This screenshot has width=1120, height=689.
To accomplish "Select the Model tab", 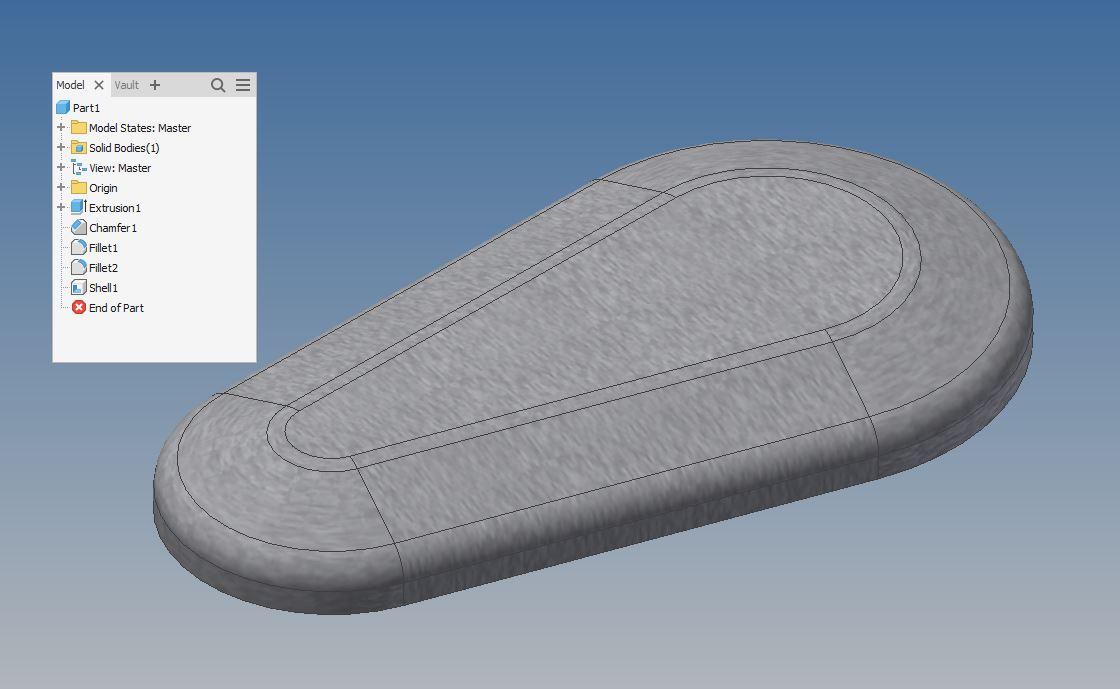I will click(x=70, y=85).
